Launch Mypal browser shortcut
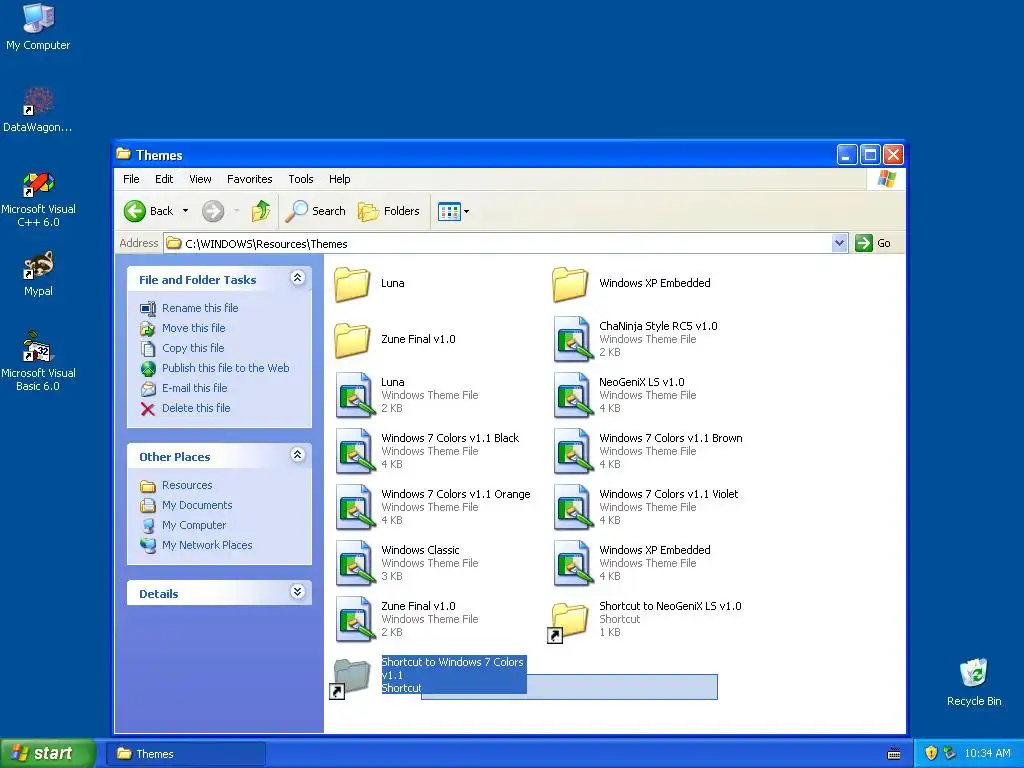 (38, 274)
